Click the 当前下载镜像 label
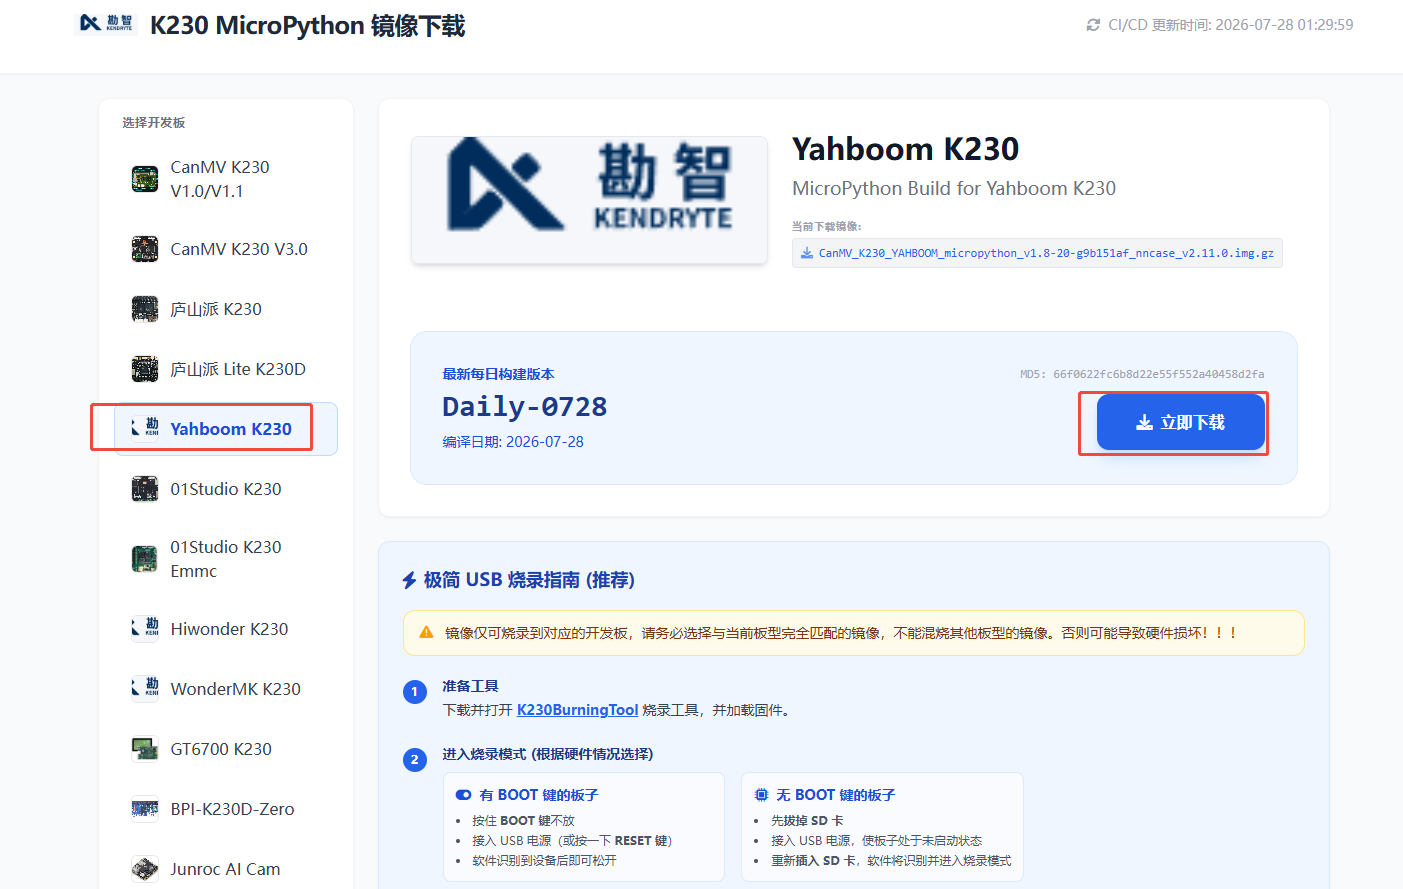 point(827,227)
